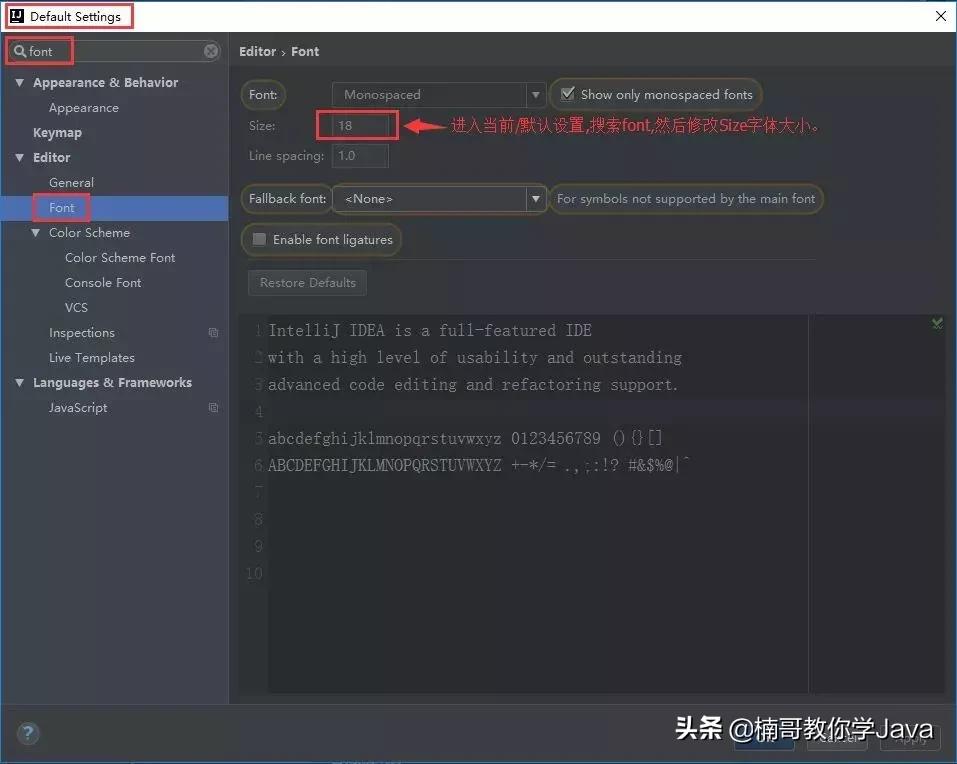Click the help question-mark icon at bottom left
The height and width of the screenshot is (764, 957).
[x=28, y=733]
